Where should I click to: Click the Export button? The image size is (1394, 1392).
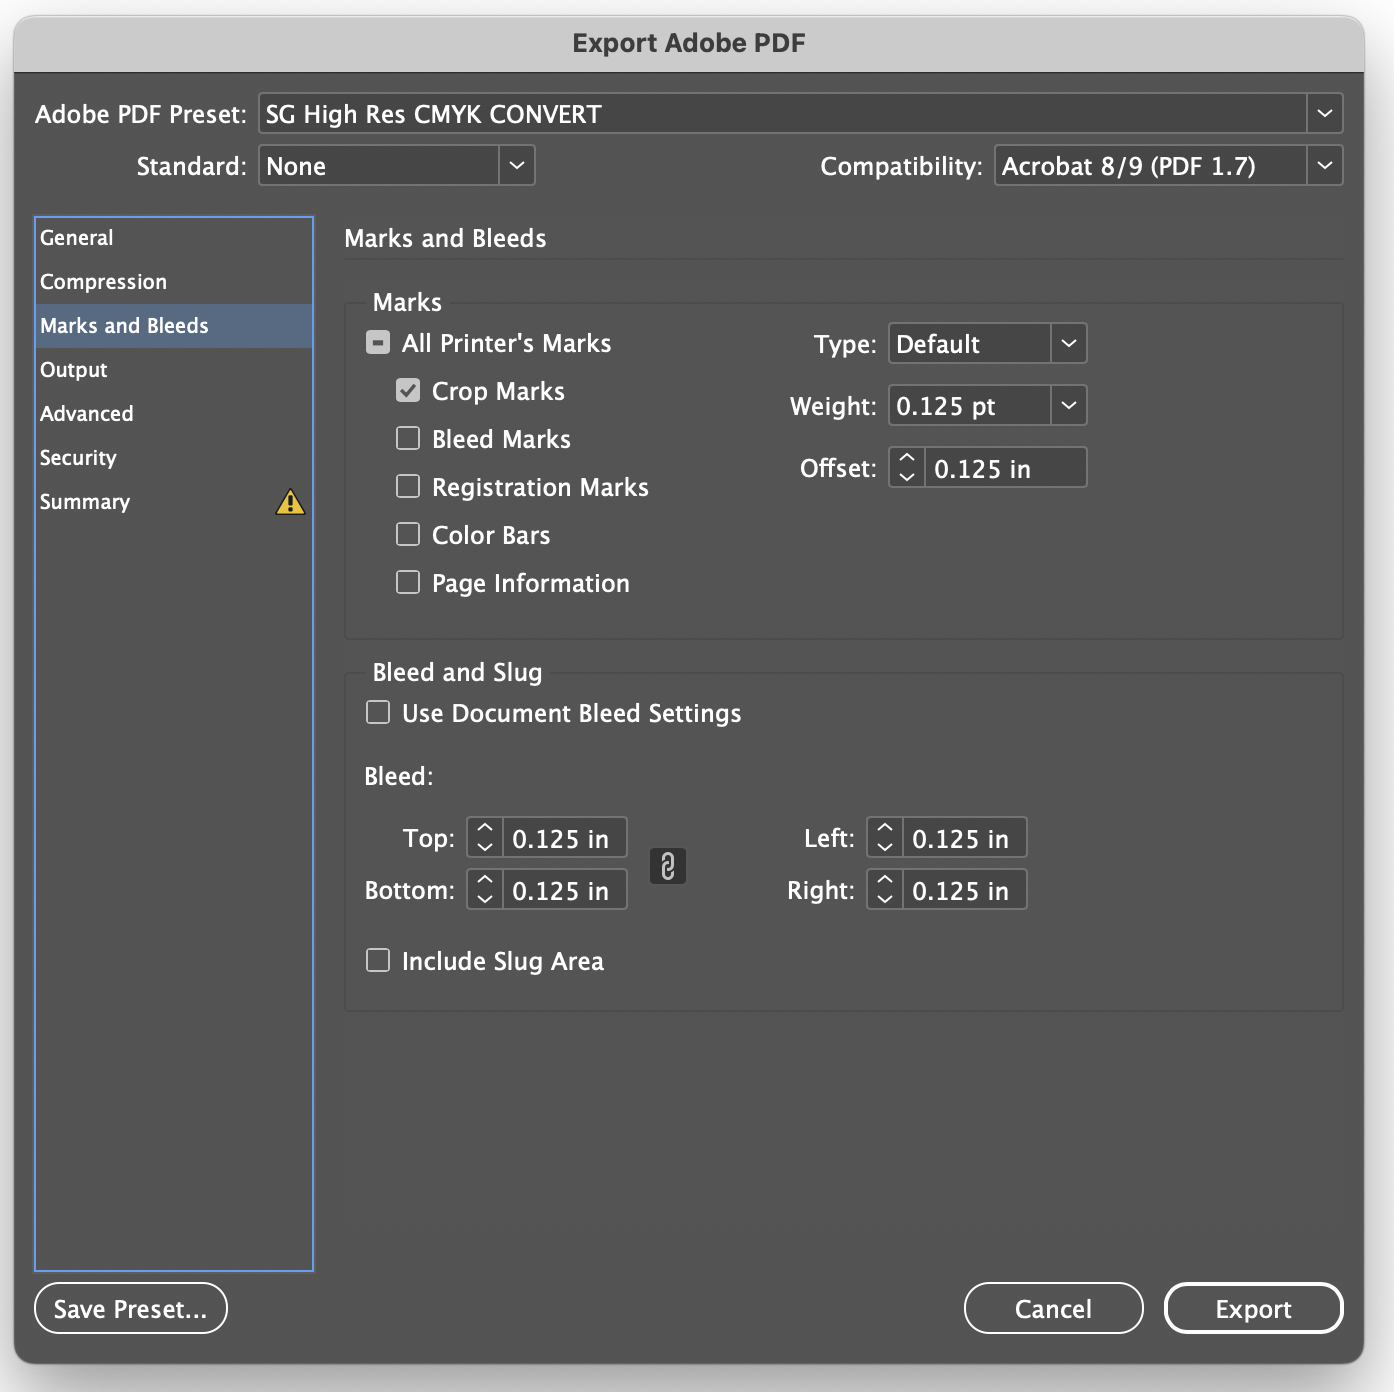coord(1253,1308)
